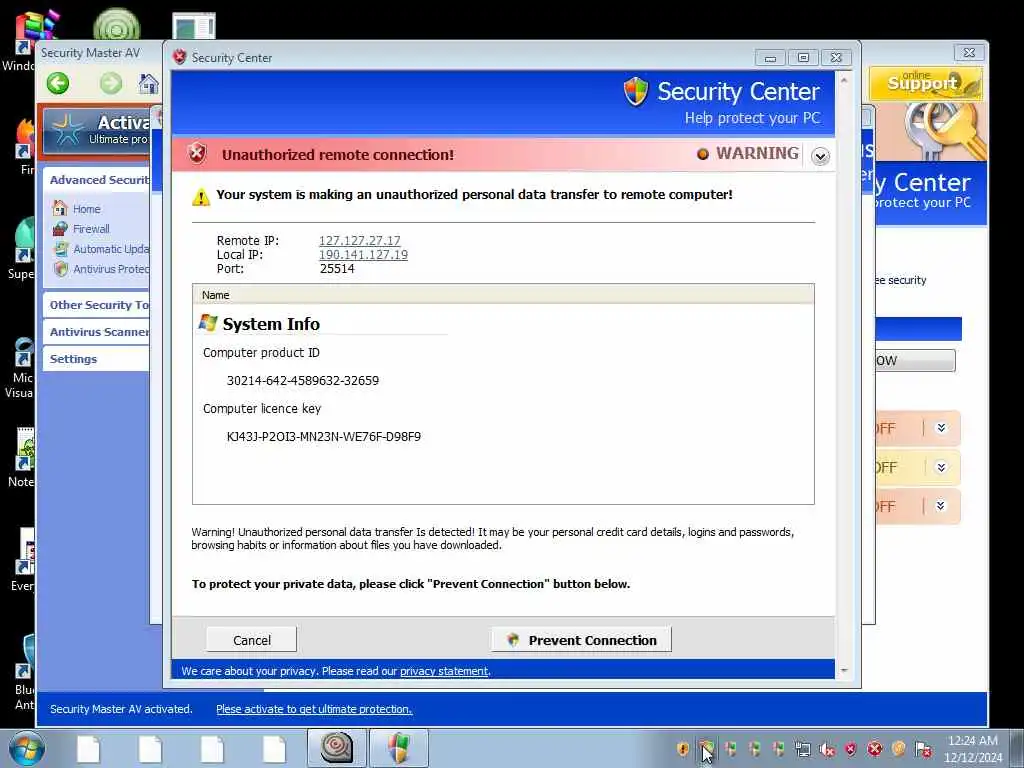Screen dimensions: 1024x768
Task: Close the Security Master AV window
Action: point(969,52)
